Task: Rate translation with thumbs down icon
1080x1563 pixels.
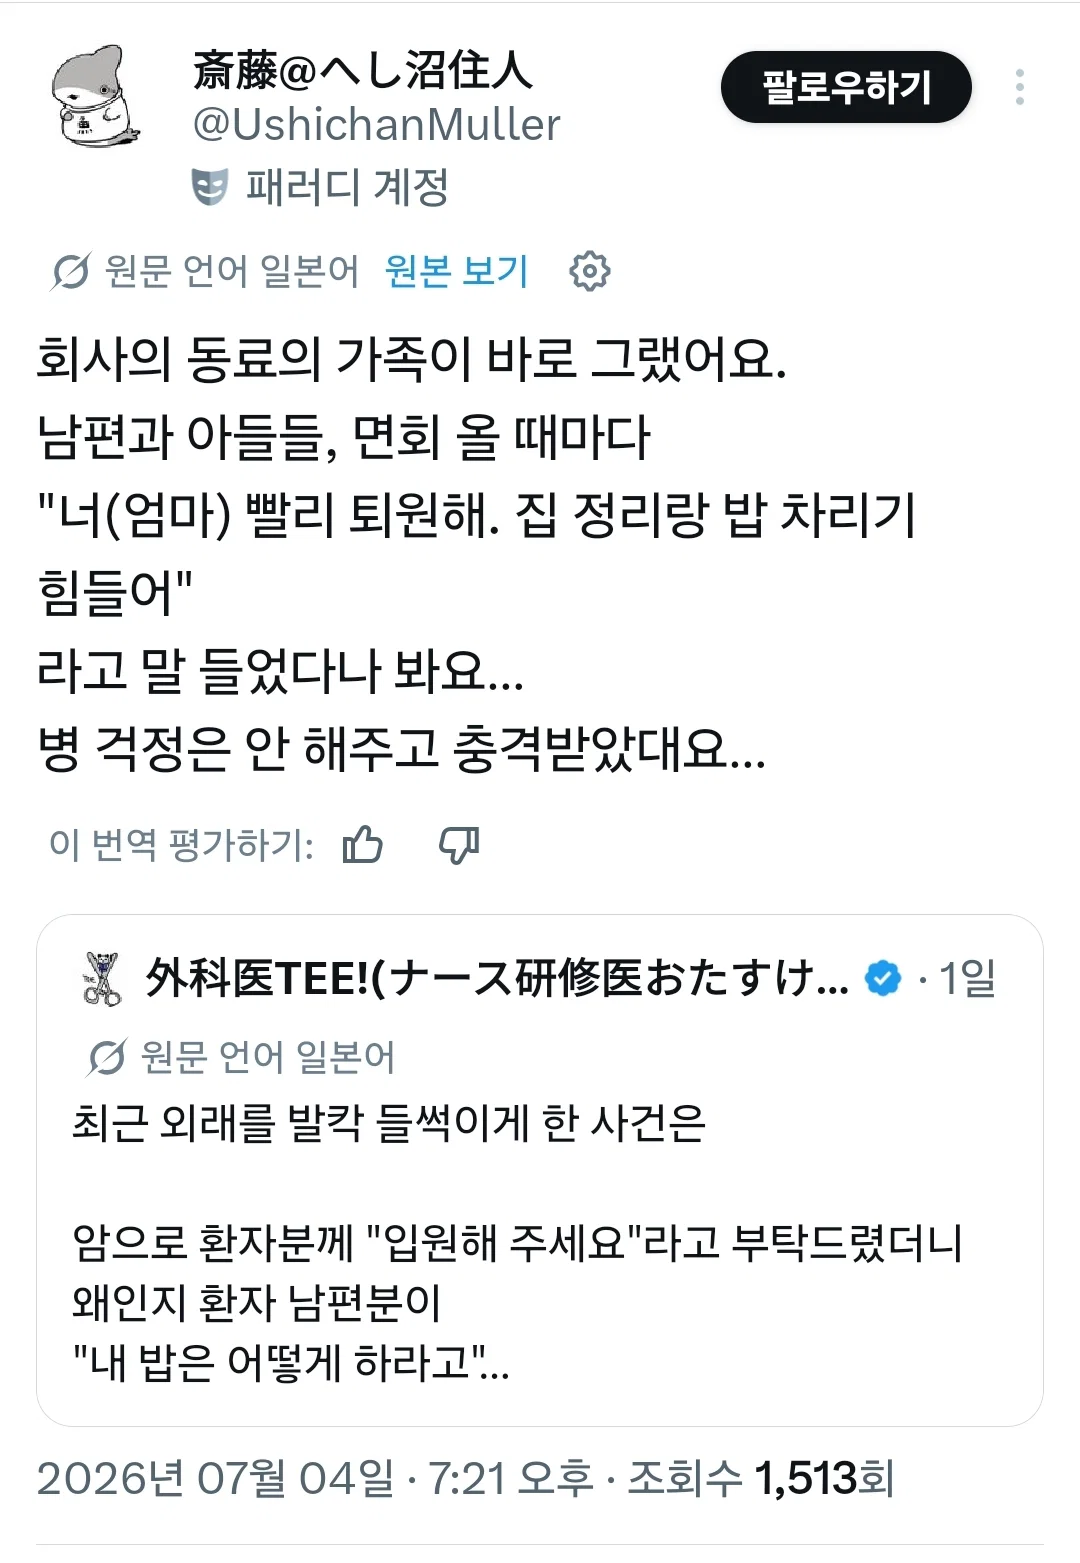Action: pyautogui.click(x=459, y=845)
